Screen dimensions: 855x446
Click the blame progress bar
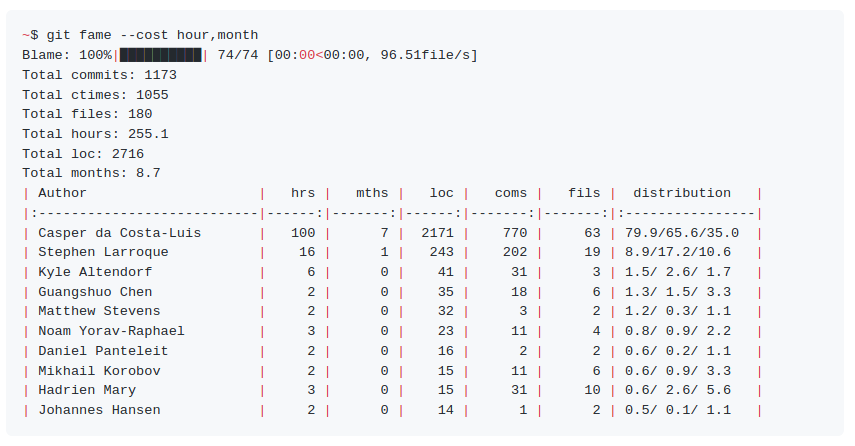point(160,55)
